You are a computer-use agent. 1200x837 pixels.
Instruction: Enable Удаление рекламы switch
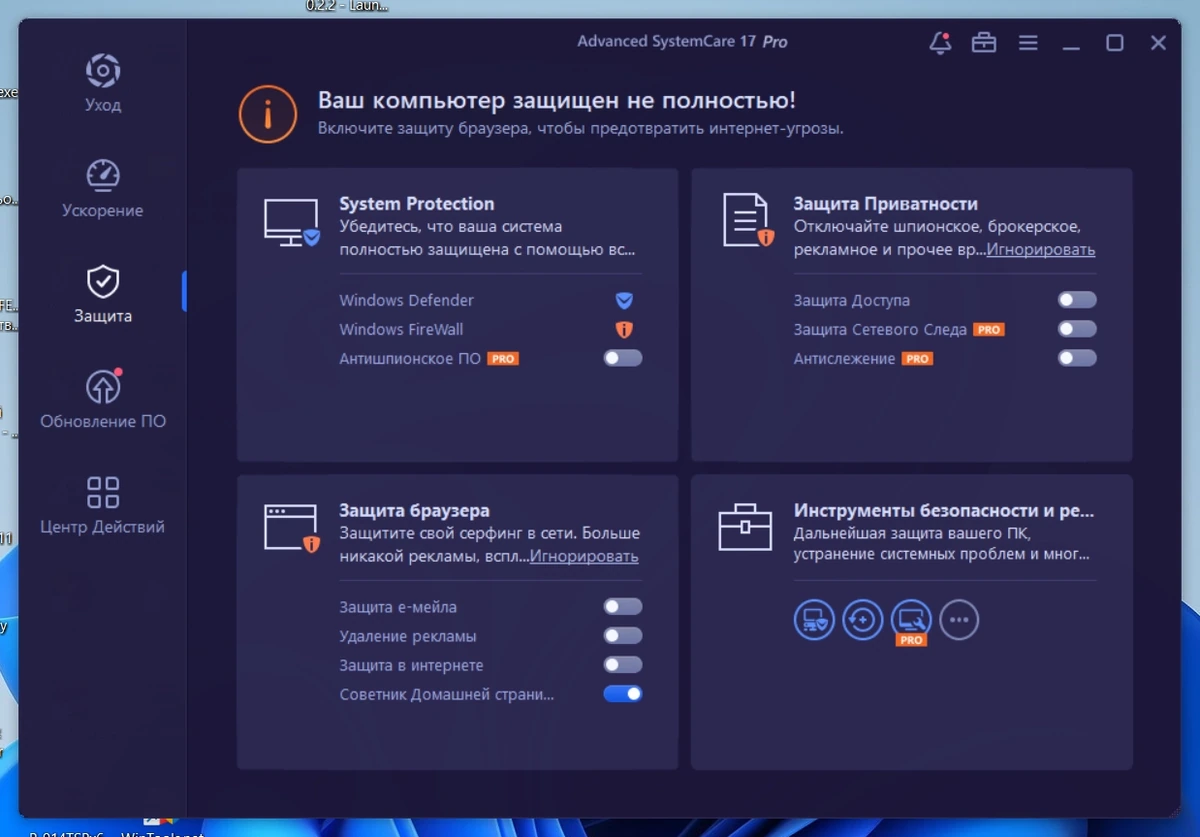click(x=623, y=636)
